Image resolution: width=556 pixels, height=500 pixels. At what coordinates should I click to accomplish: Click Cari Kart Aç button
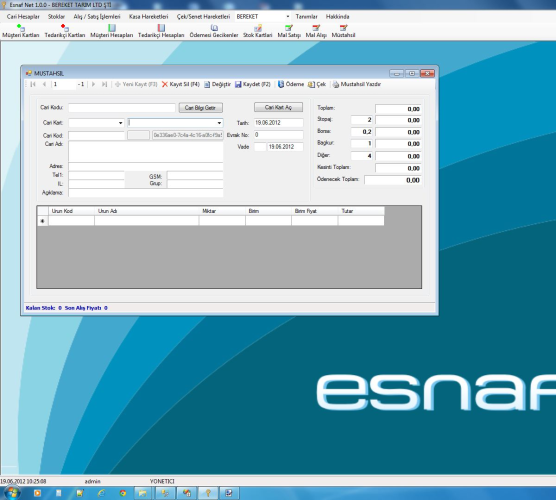point(278,107)
